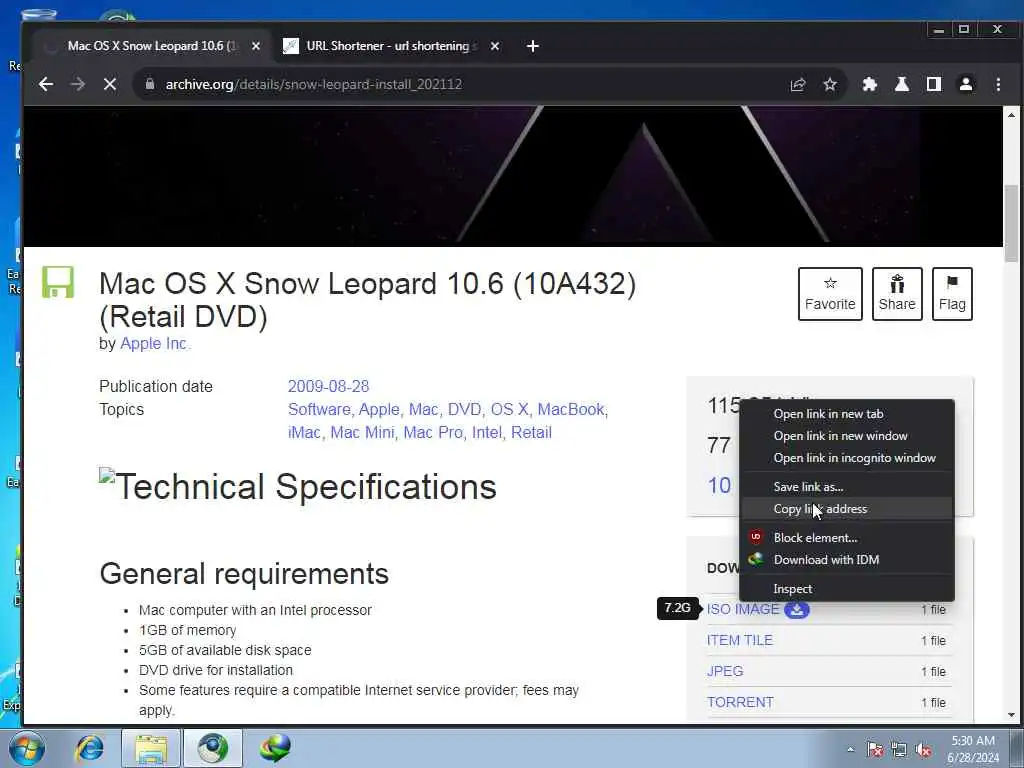Go back with the browser back arrow
This screenshot has width=1024, height=768.
tap(46, 84)
